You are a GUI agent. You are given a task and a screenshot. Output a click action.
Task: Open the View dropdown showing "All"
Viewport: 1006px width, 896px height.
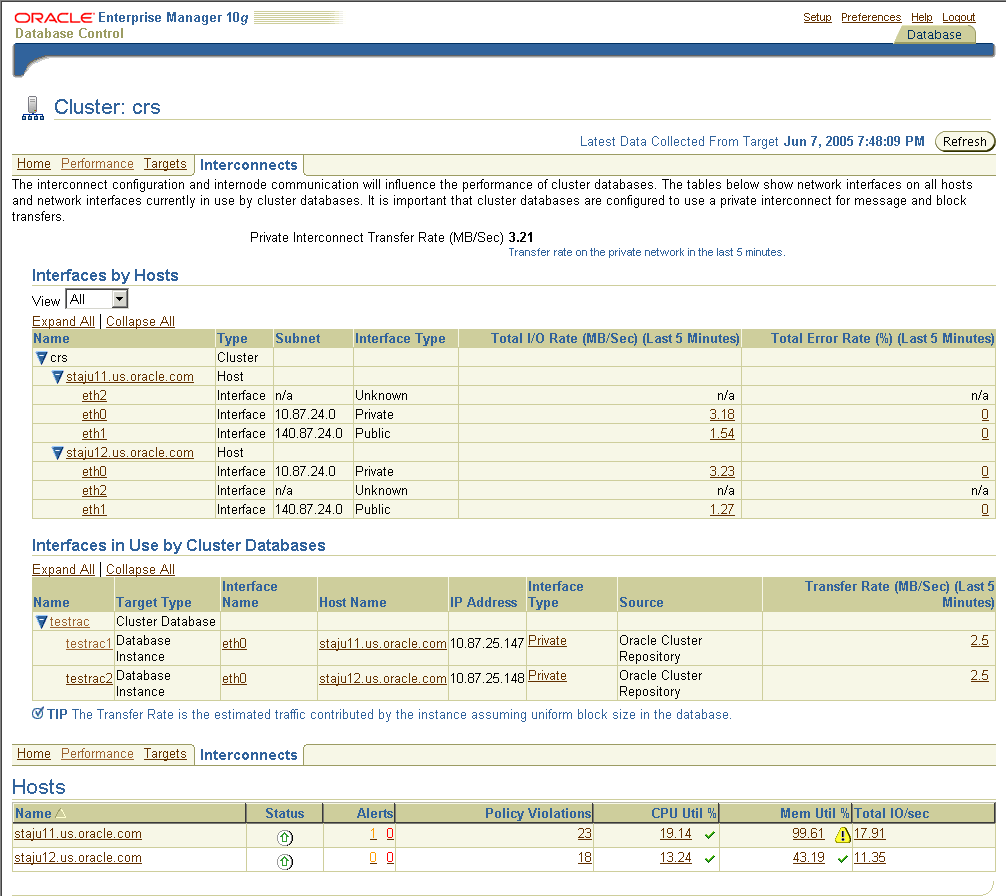pyautogui.click(x=96, y=298)
